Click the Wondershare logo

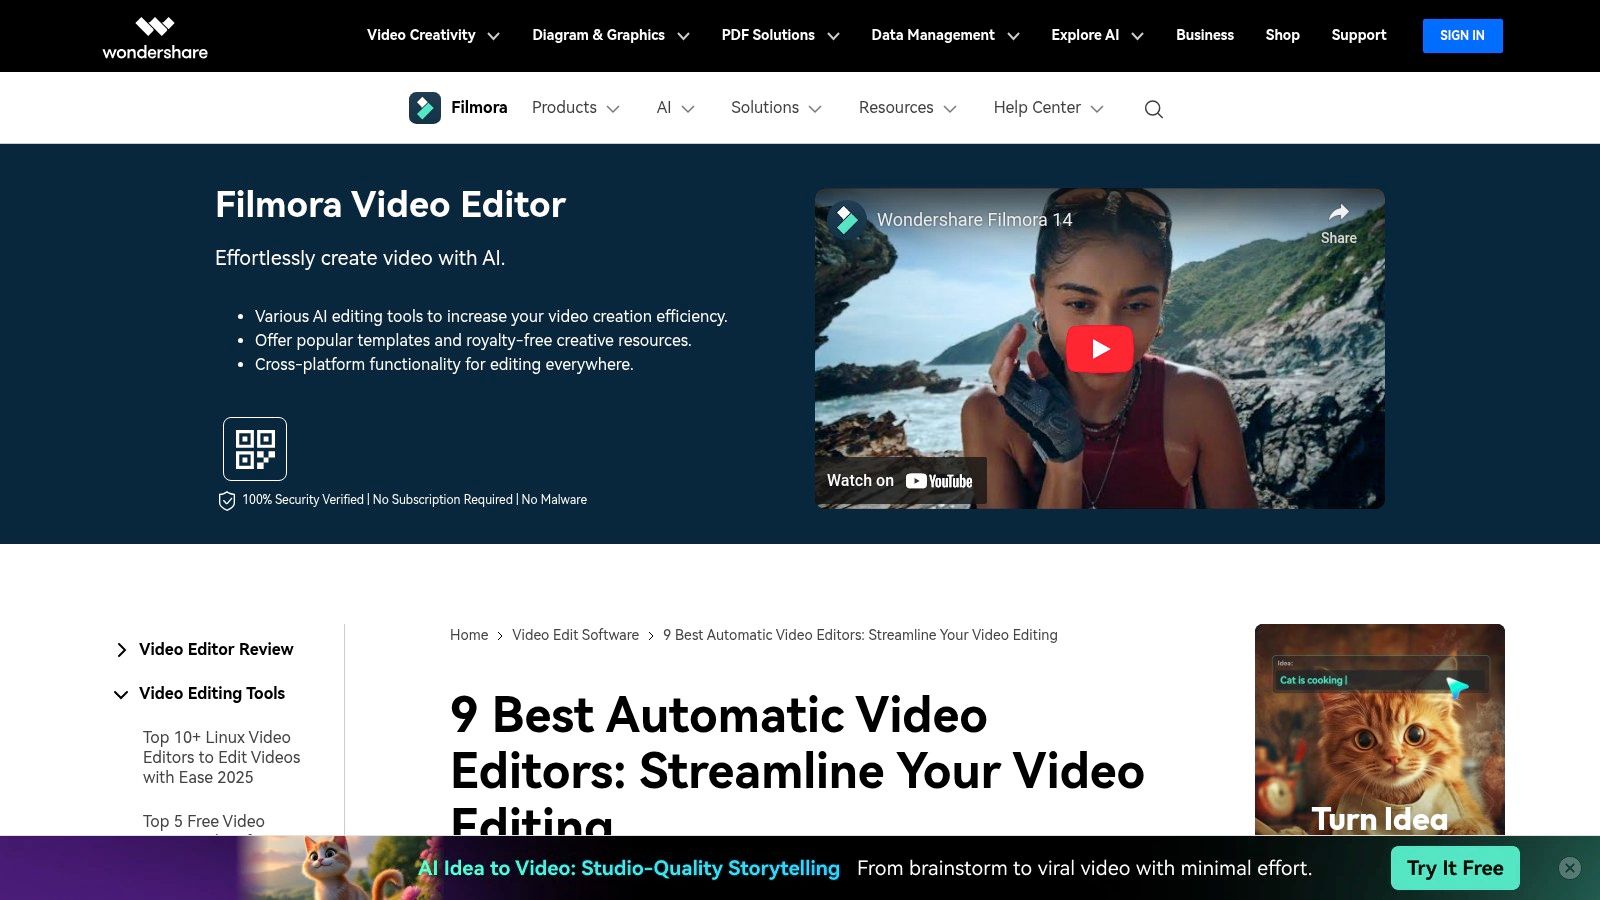point(155,37)
